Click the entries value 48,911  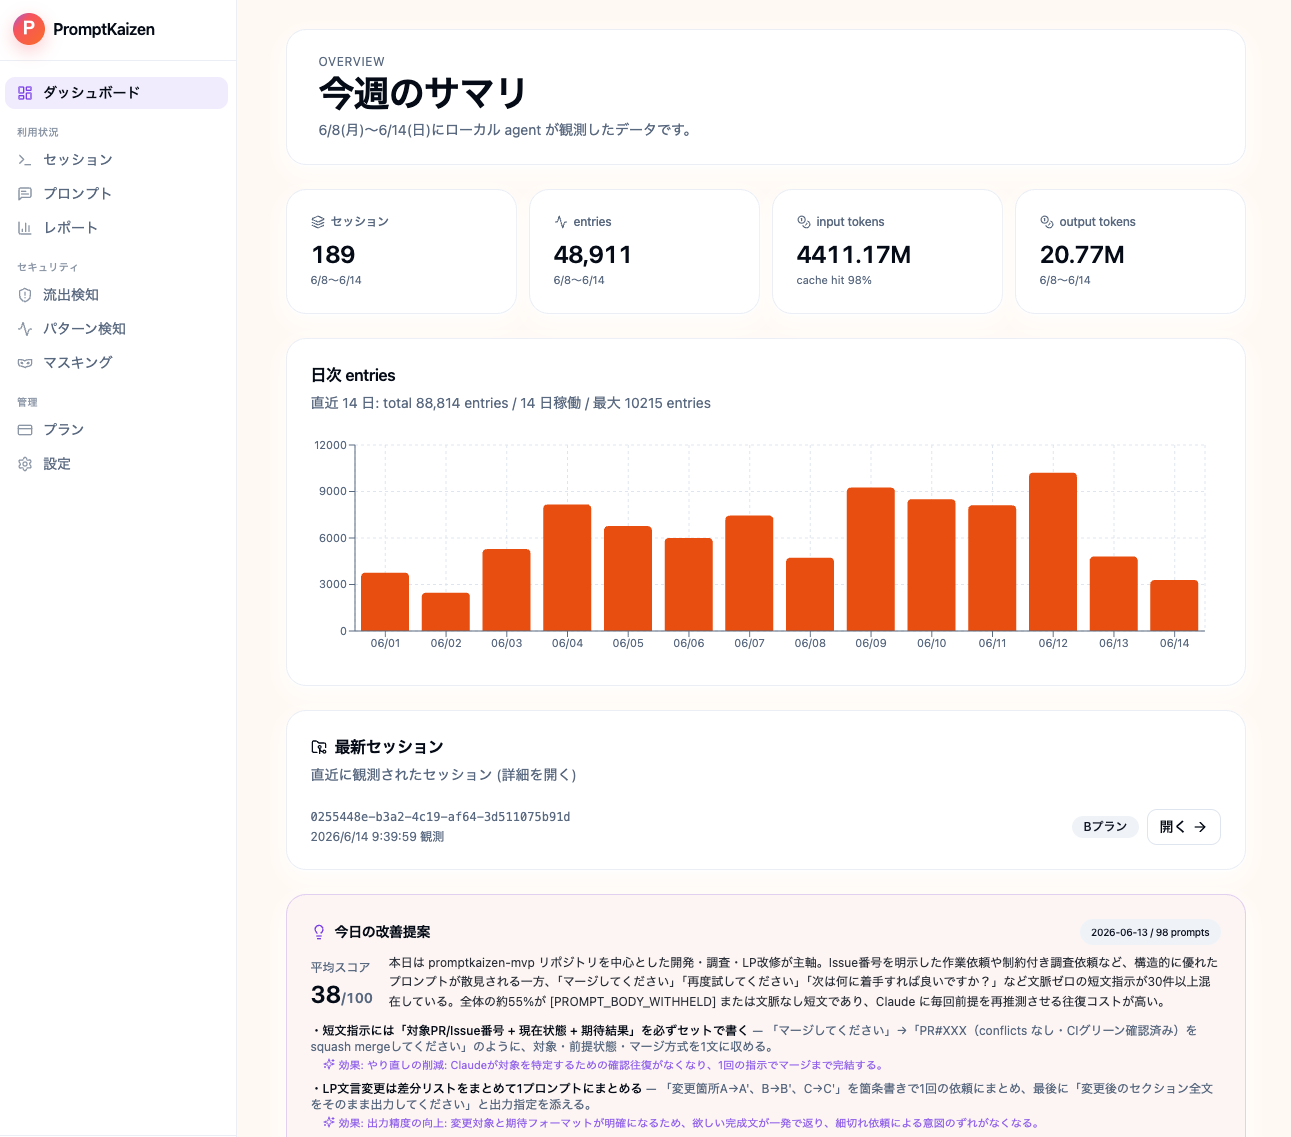593,255
